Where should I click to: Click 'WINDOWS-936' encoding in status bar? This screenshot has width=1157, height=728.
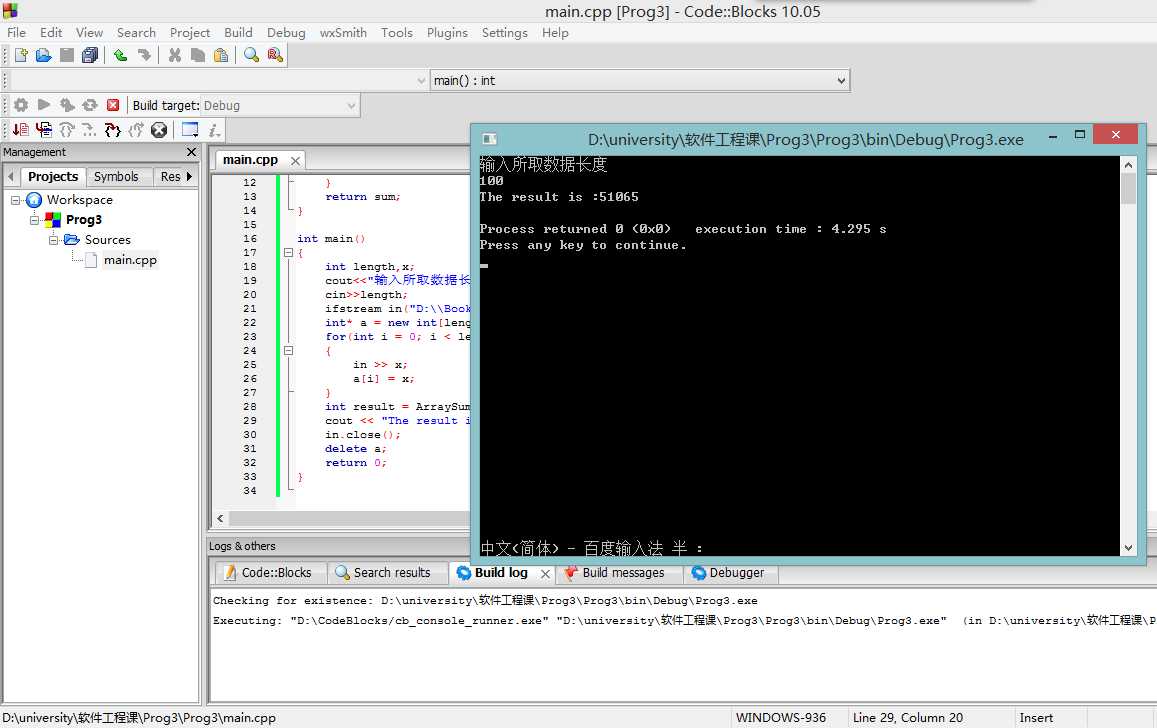(x=781, y=718)
